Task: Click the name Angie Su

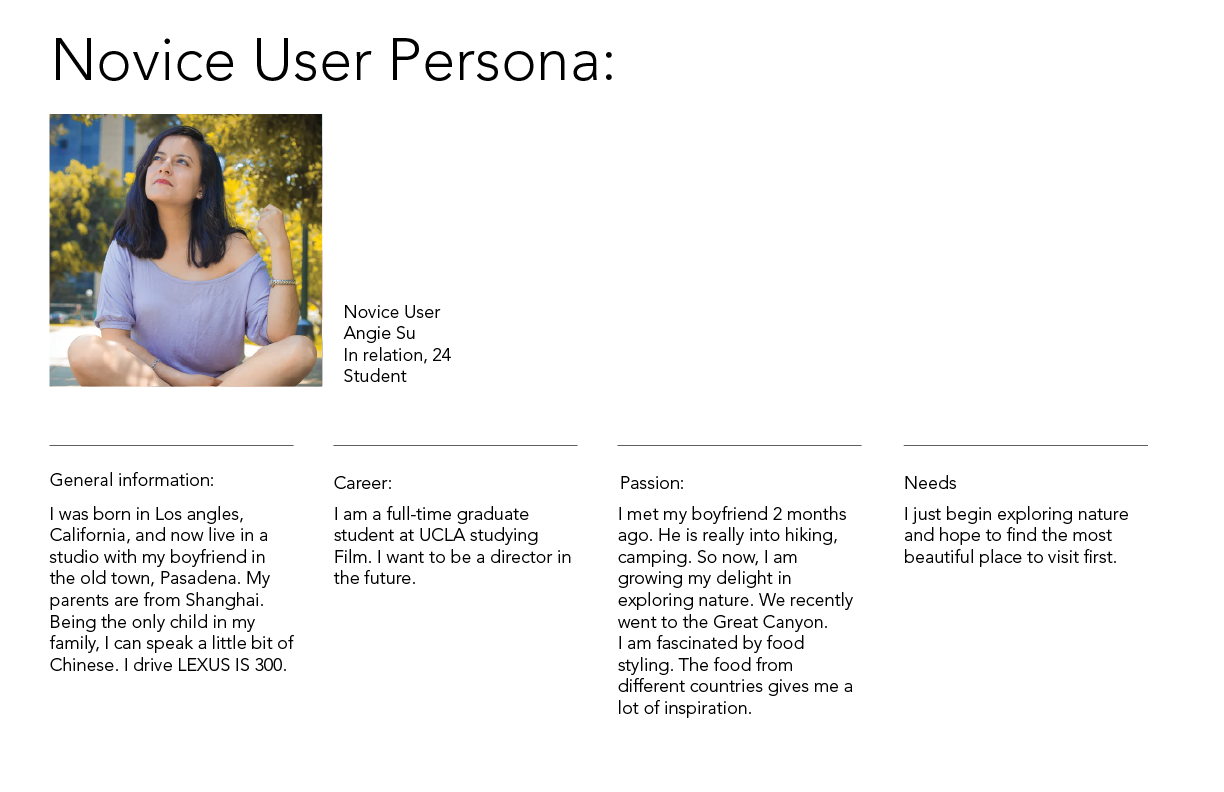Action: coord(379,334)
